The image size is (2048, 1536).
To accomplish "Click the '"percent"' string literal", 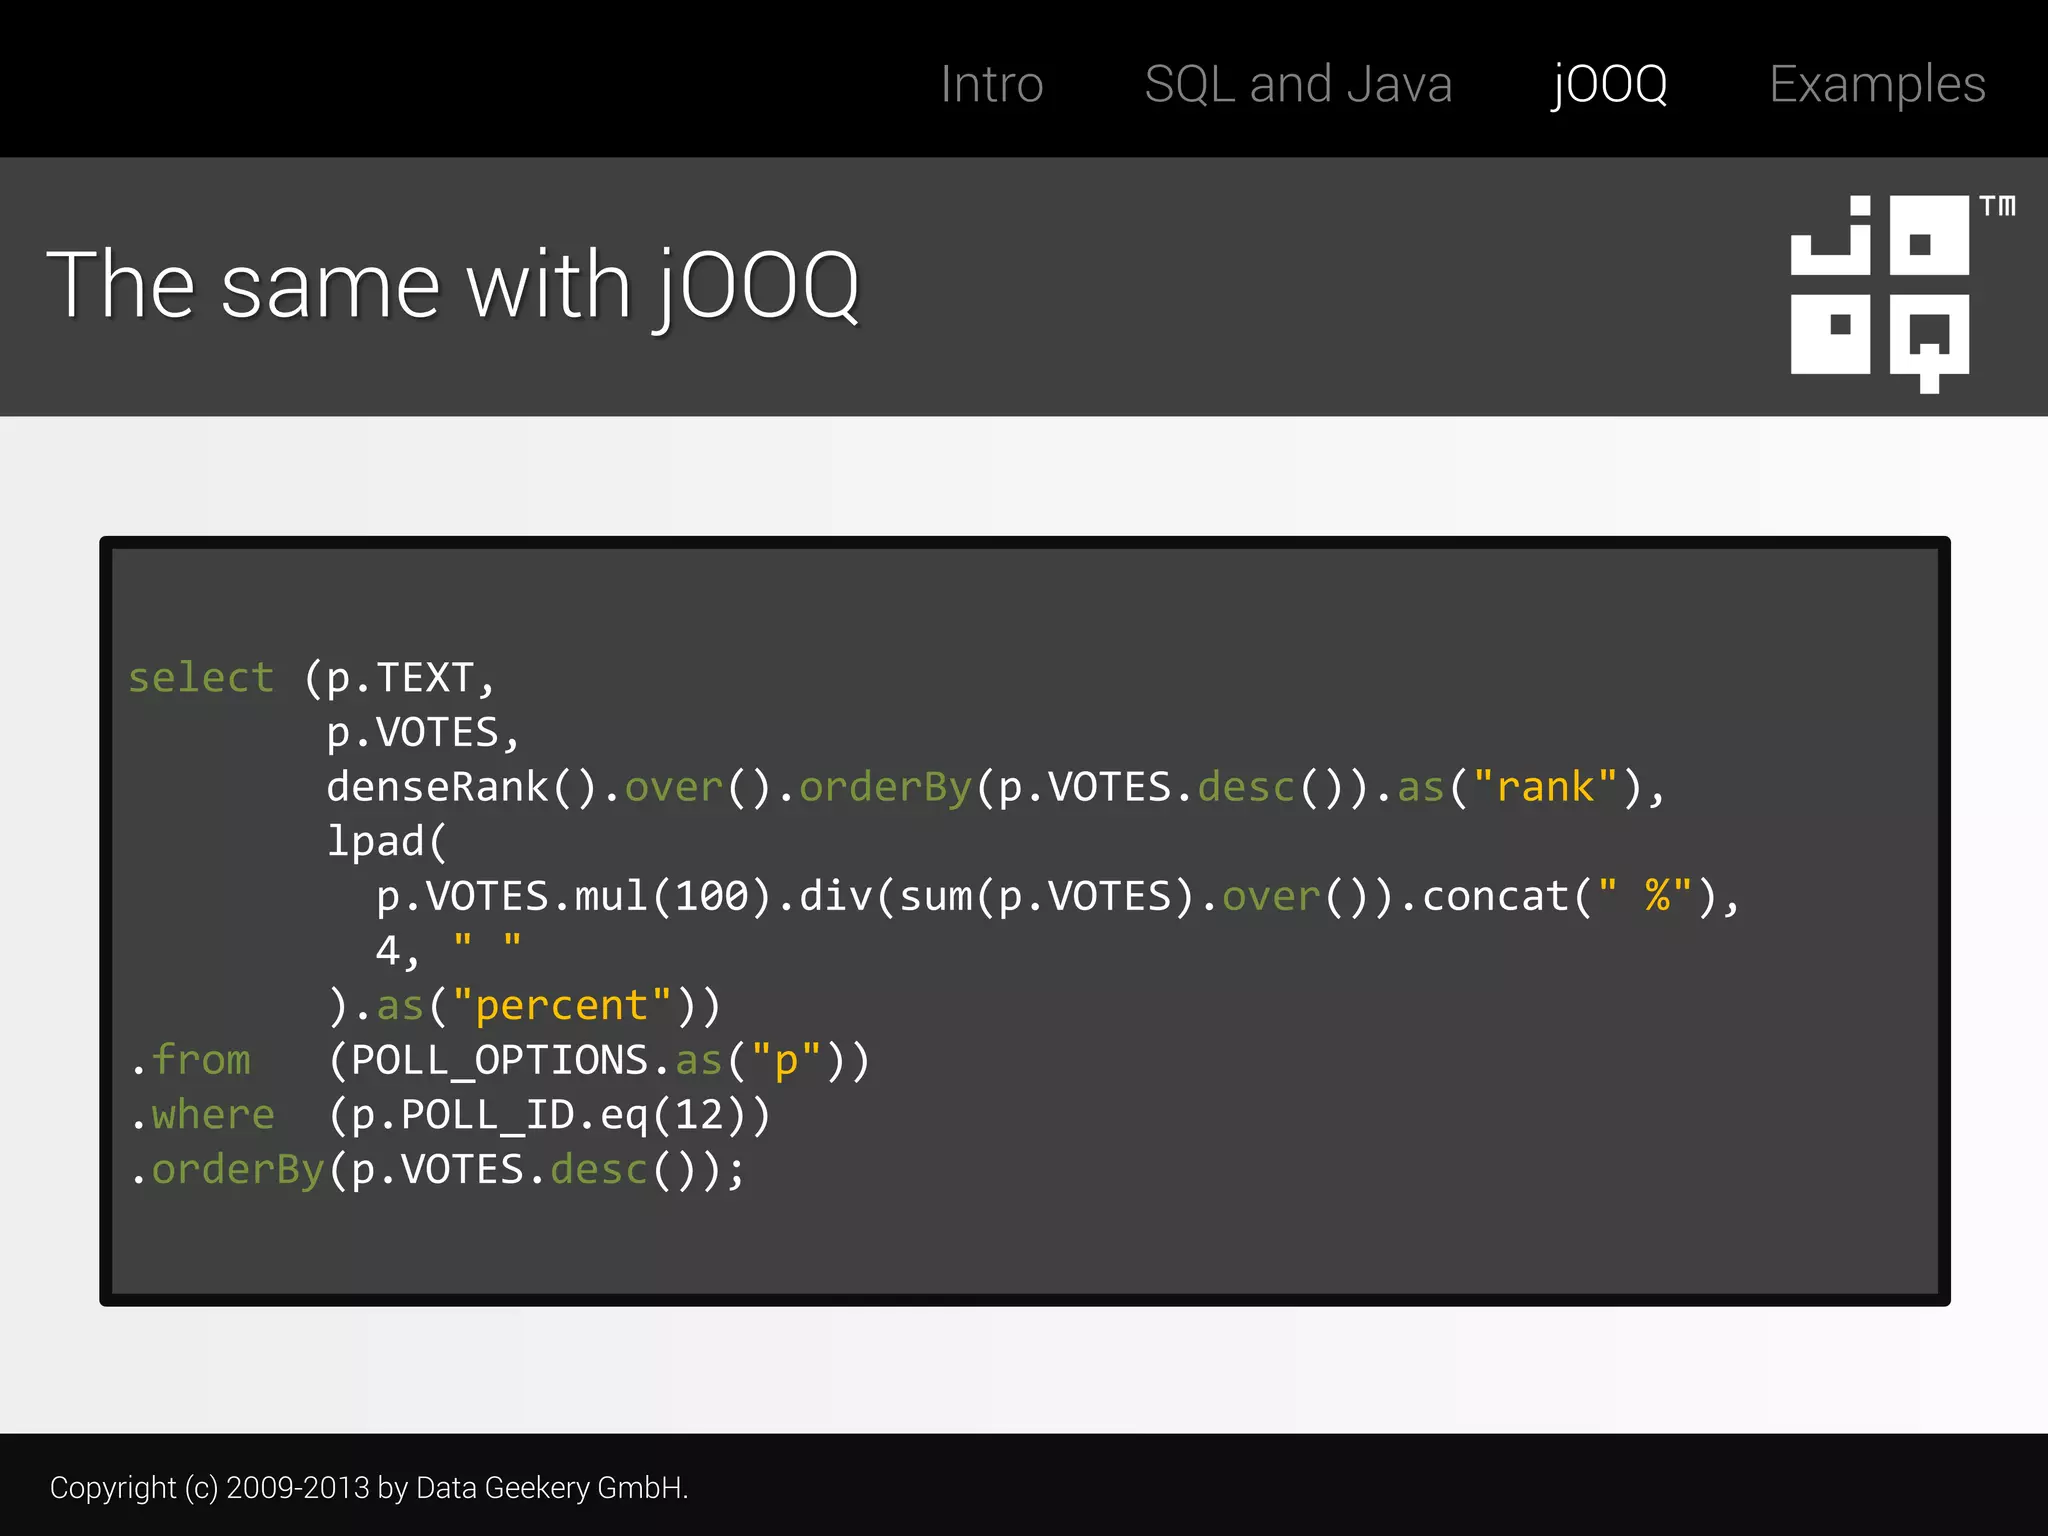I will [562, 1005].
